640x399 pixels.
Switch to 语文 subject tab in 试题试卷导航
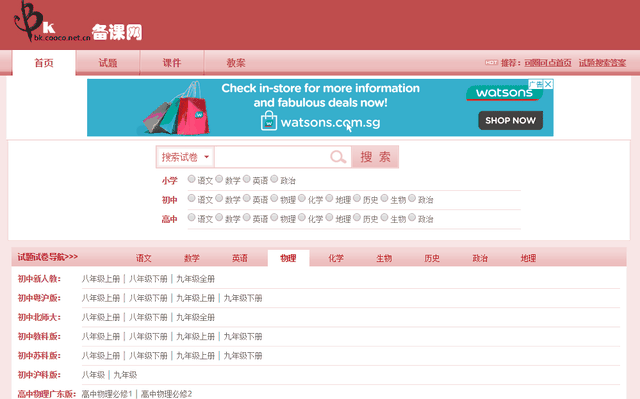(x=144, y=258)
